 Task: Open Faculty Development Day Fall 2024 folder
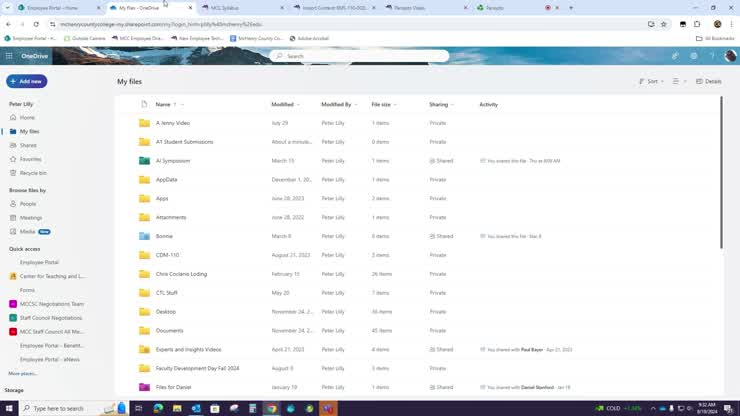point(197,368)
